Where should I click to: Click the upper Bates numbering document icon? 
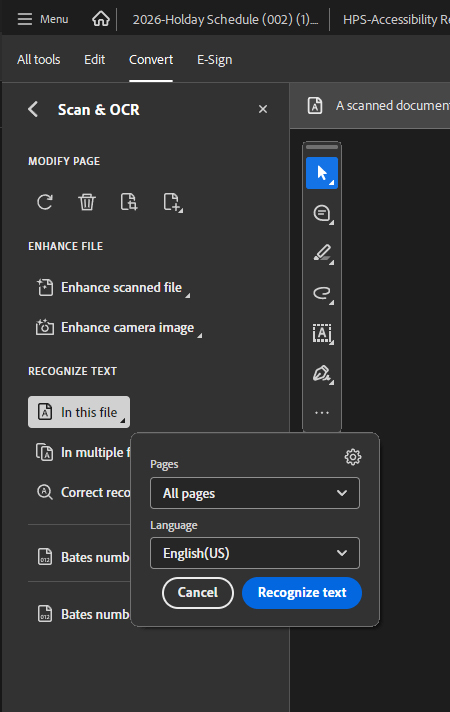click(45, 557)
